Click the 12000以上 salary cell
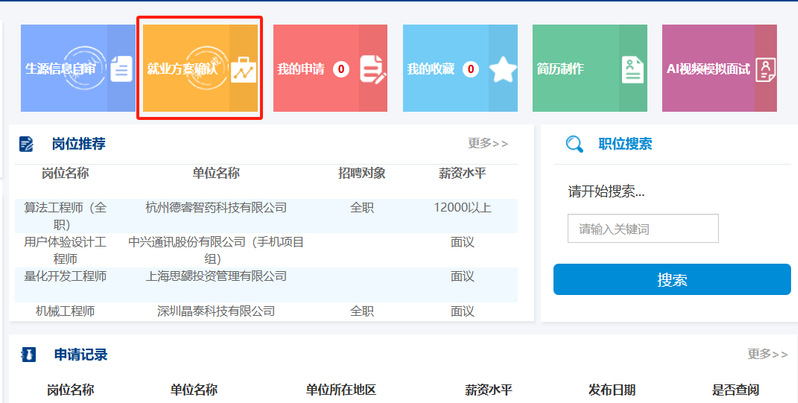 [x=462, y=208]
